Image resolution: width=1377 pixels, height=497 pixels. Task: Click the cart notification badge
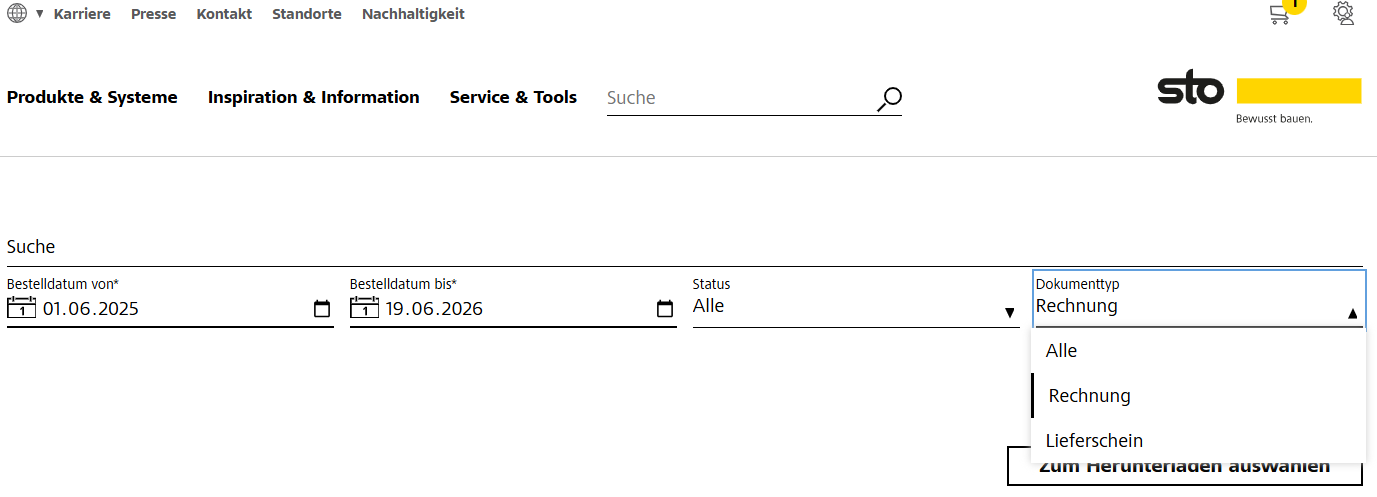click(x=1293, y=5)
